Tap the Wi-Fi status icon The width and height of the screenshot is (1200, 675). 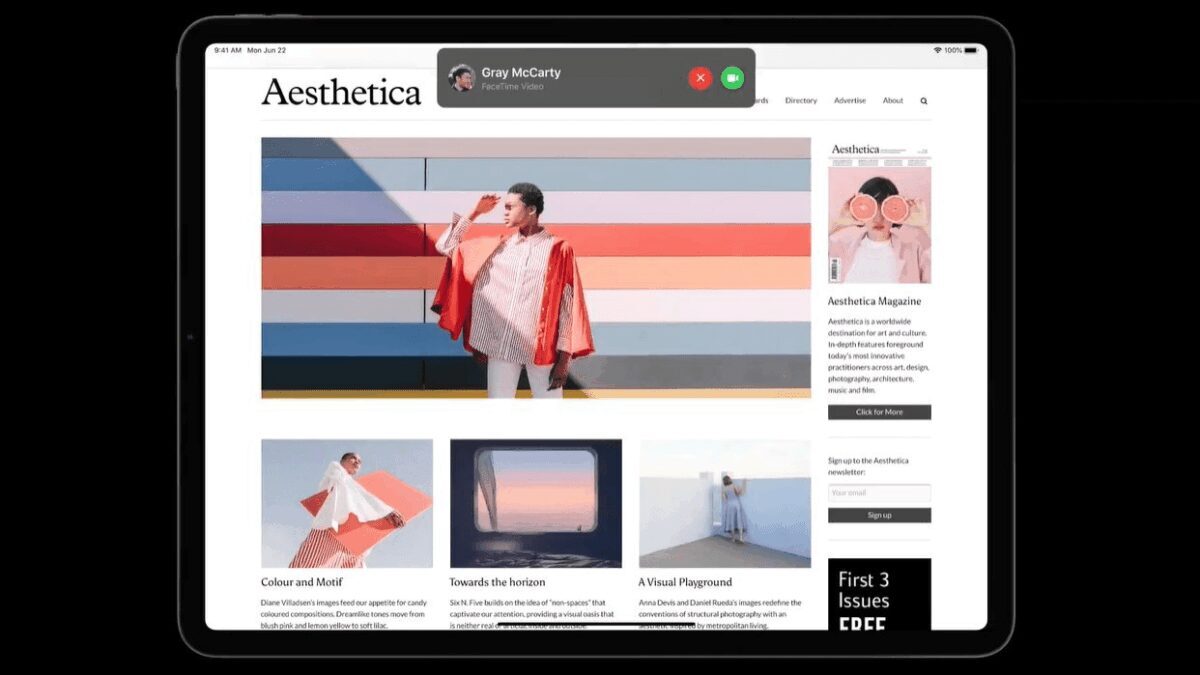click(x=938, y=50)
